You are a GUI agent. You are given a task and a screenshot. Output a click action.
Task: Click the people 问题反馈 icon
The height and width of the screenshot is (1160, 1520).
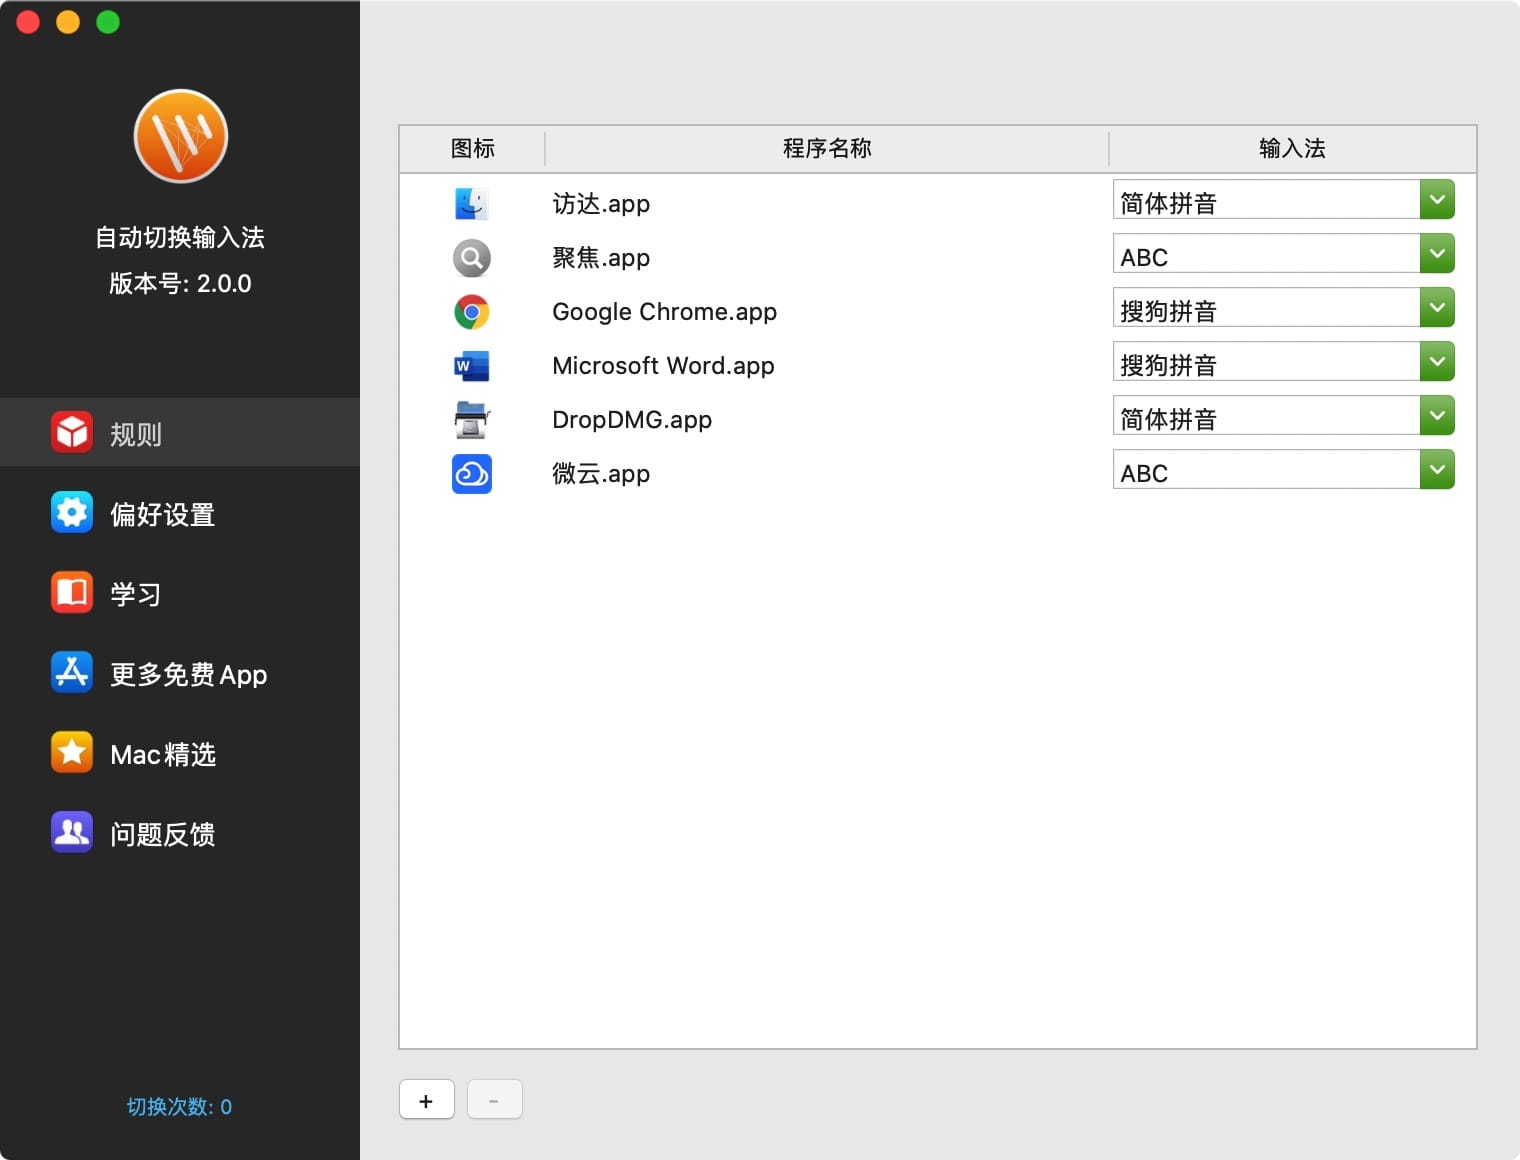click(72, 832)
